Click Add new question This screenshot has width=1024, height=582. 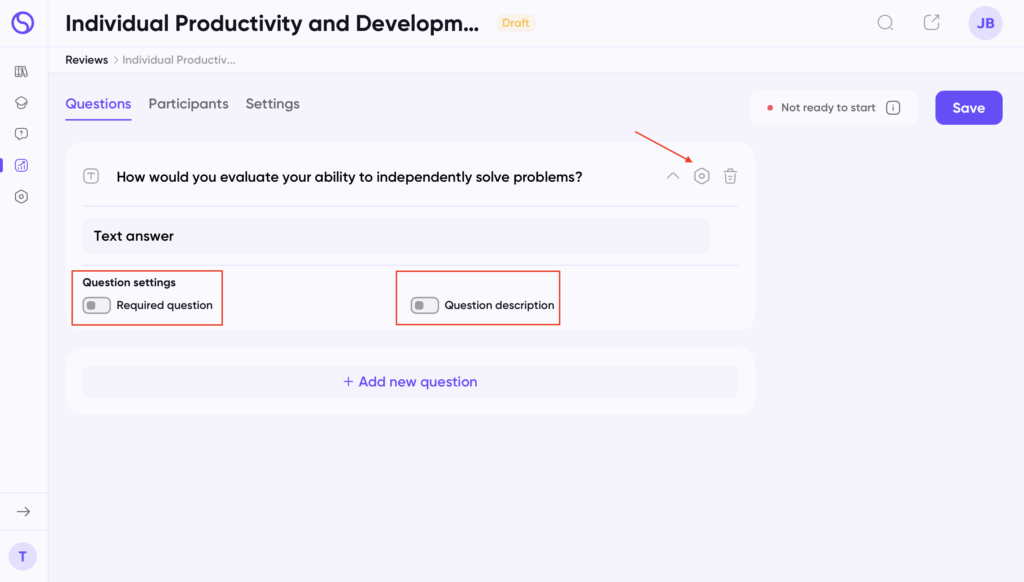click(410, 382)
